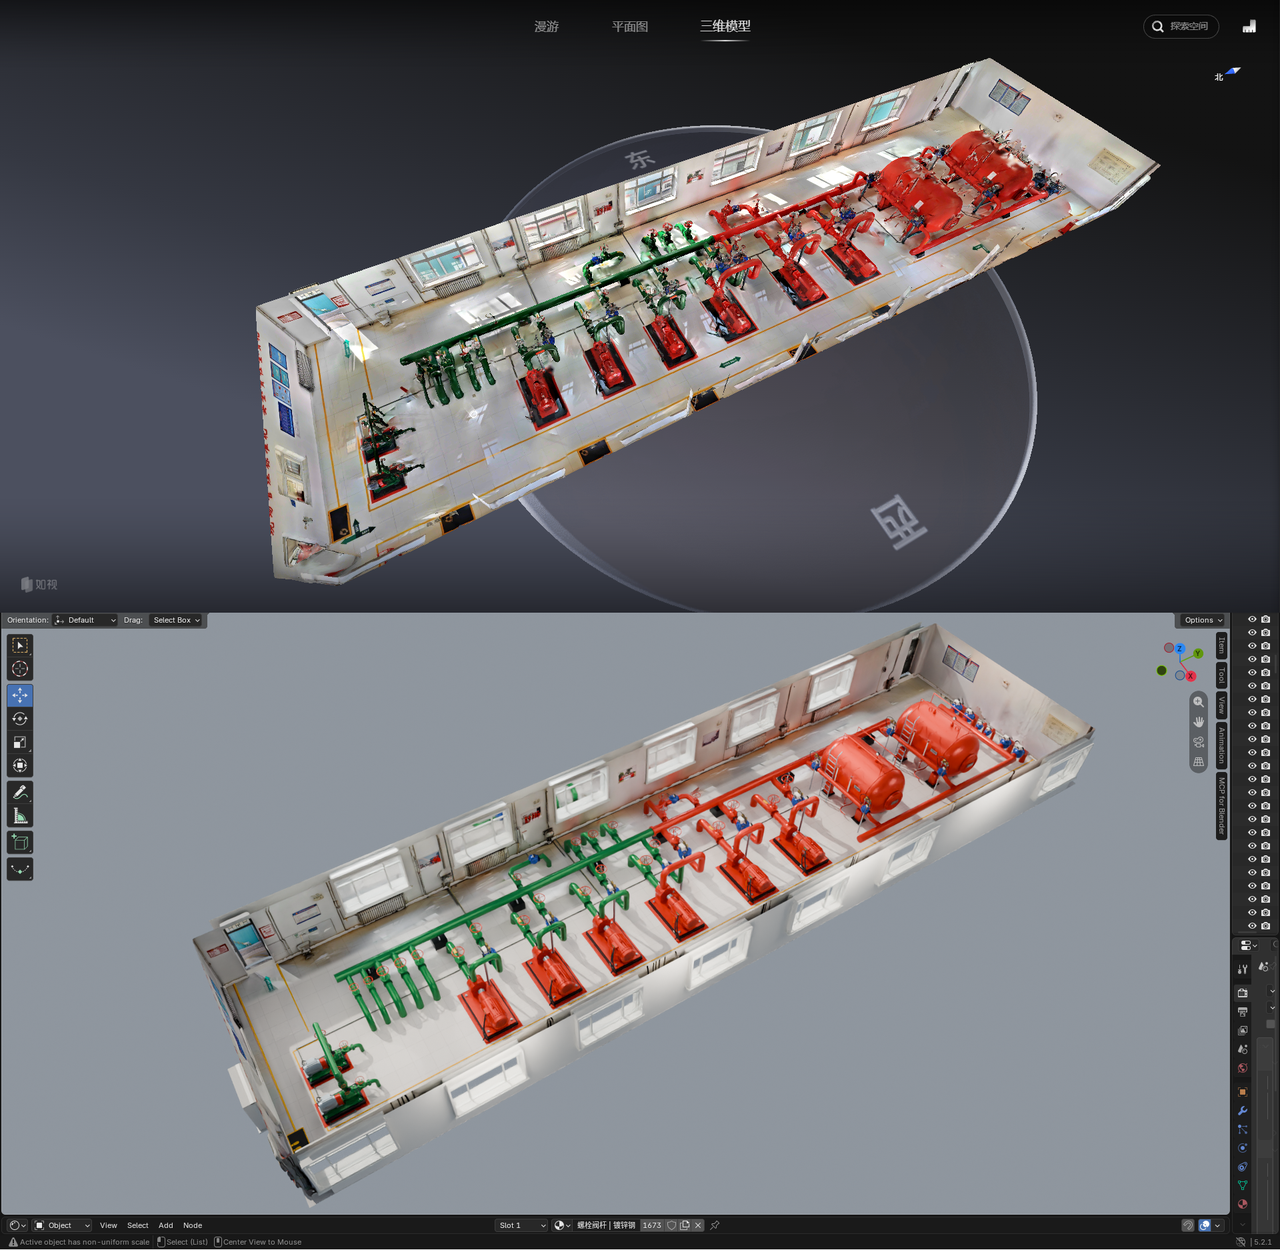Toggle the pin icon in node editor header

pyautogui.click(x=714, y=1225)
